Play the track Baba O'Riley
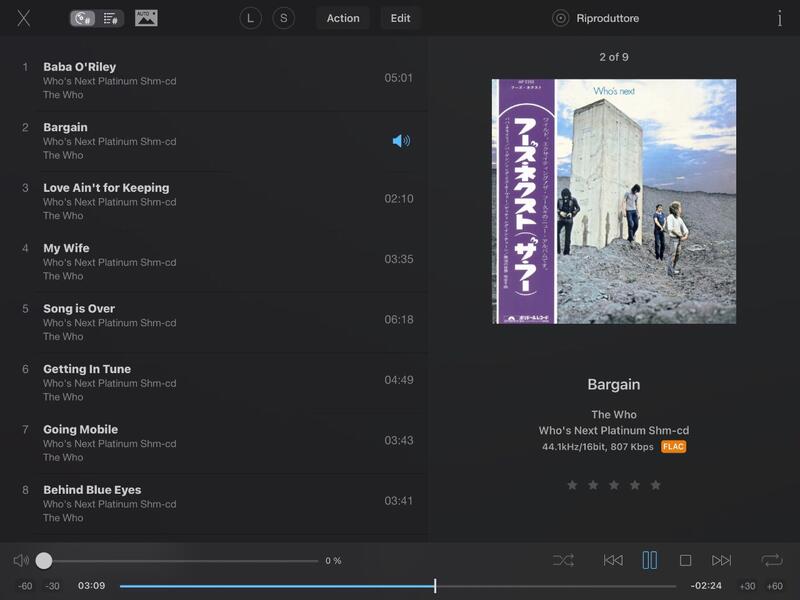This screenshot has width=800, height=600. (80, 67)
